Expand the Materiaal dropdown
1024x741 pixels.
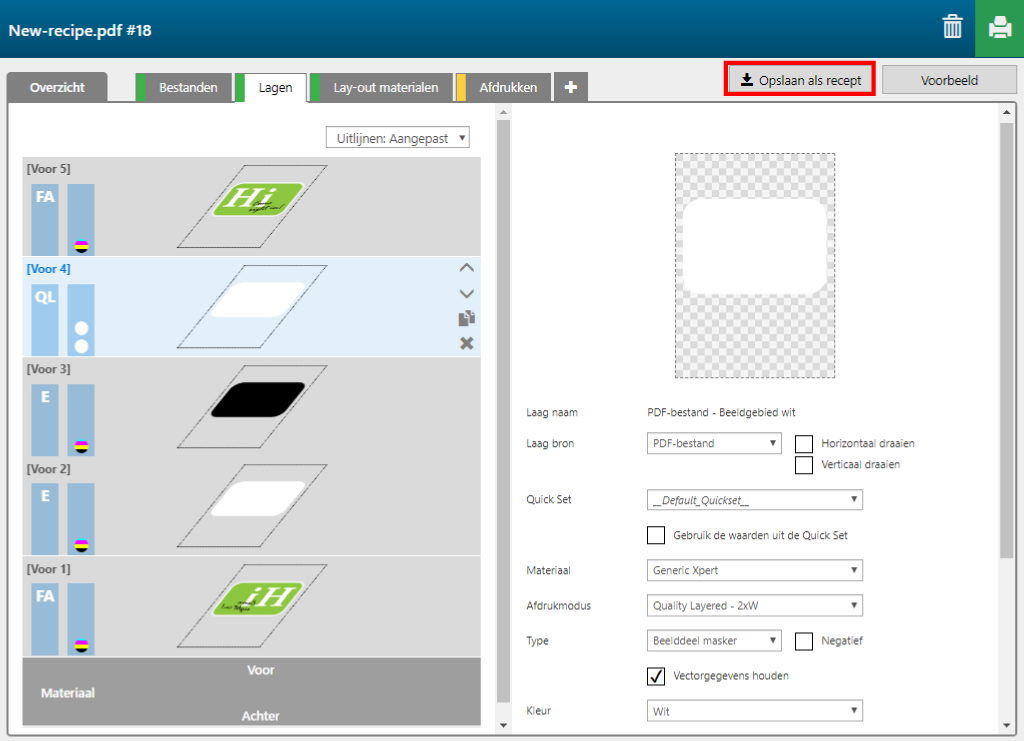[755, 571]
